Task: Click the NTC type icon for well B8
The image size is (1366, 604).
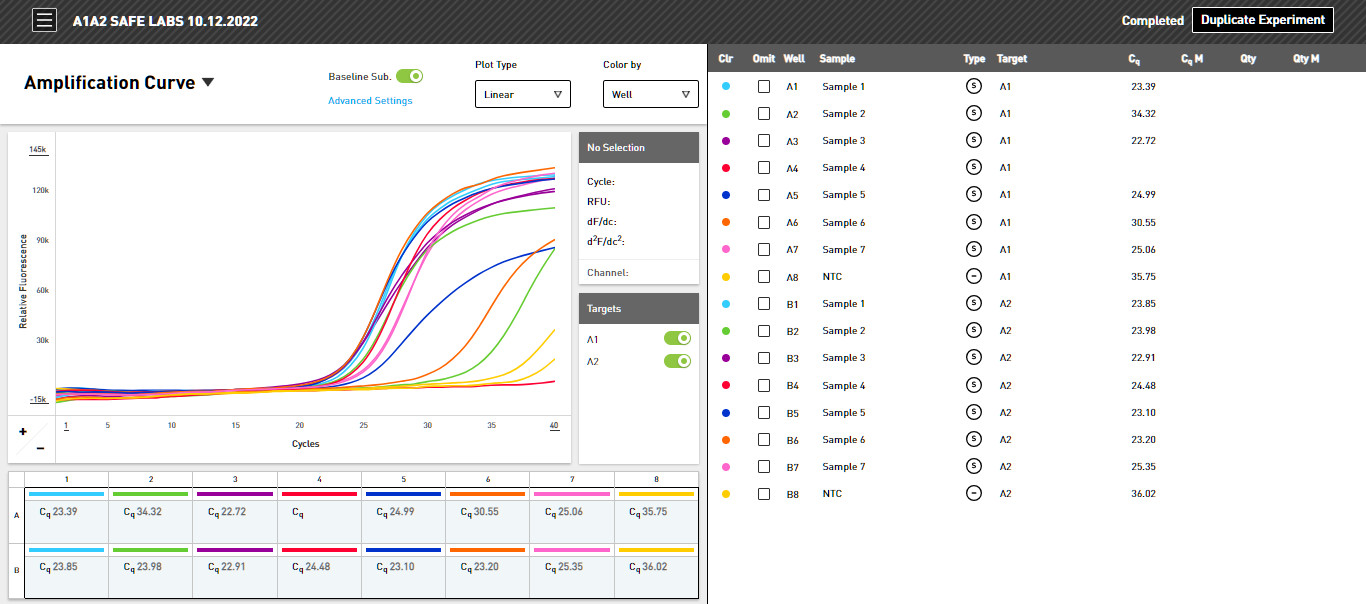Action: coord(973,493)
